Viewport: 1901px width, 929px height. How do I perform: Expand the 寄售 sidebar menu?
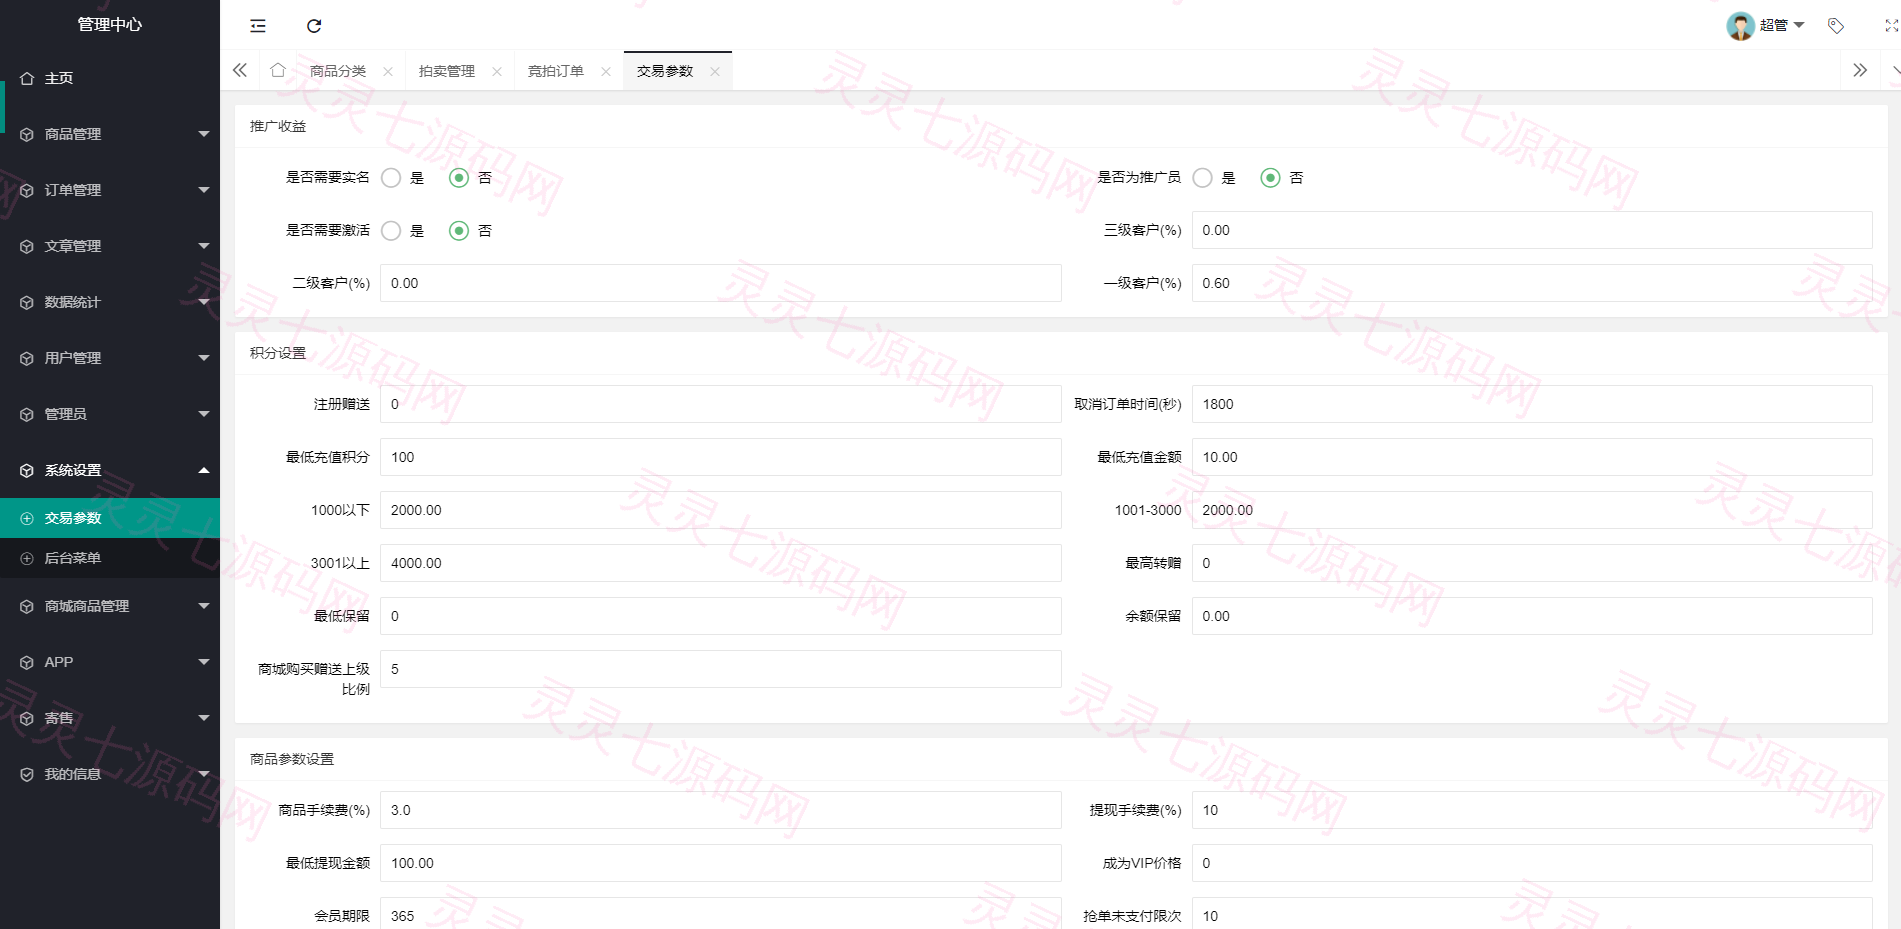[110, 718]
